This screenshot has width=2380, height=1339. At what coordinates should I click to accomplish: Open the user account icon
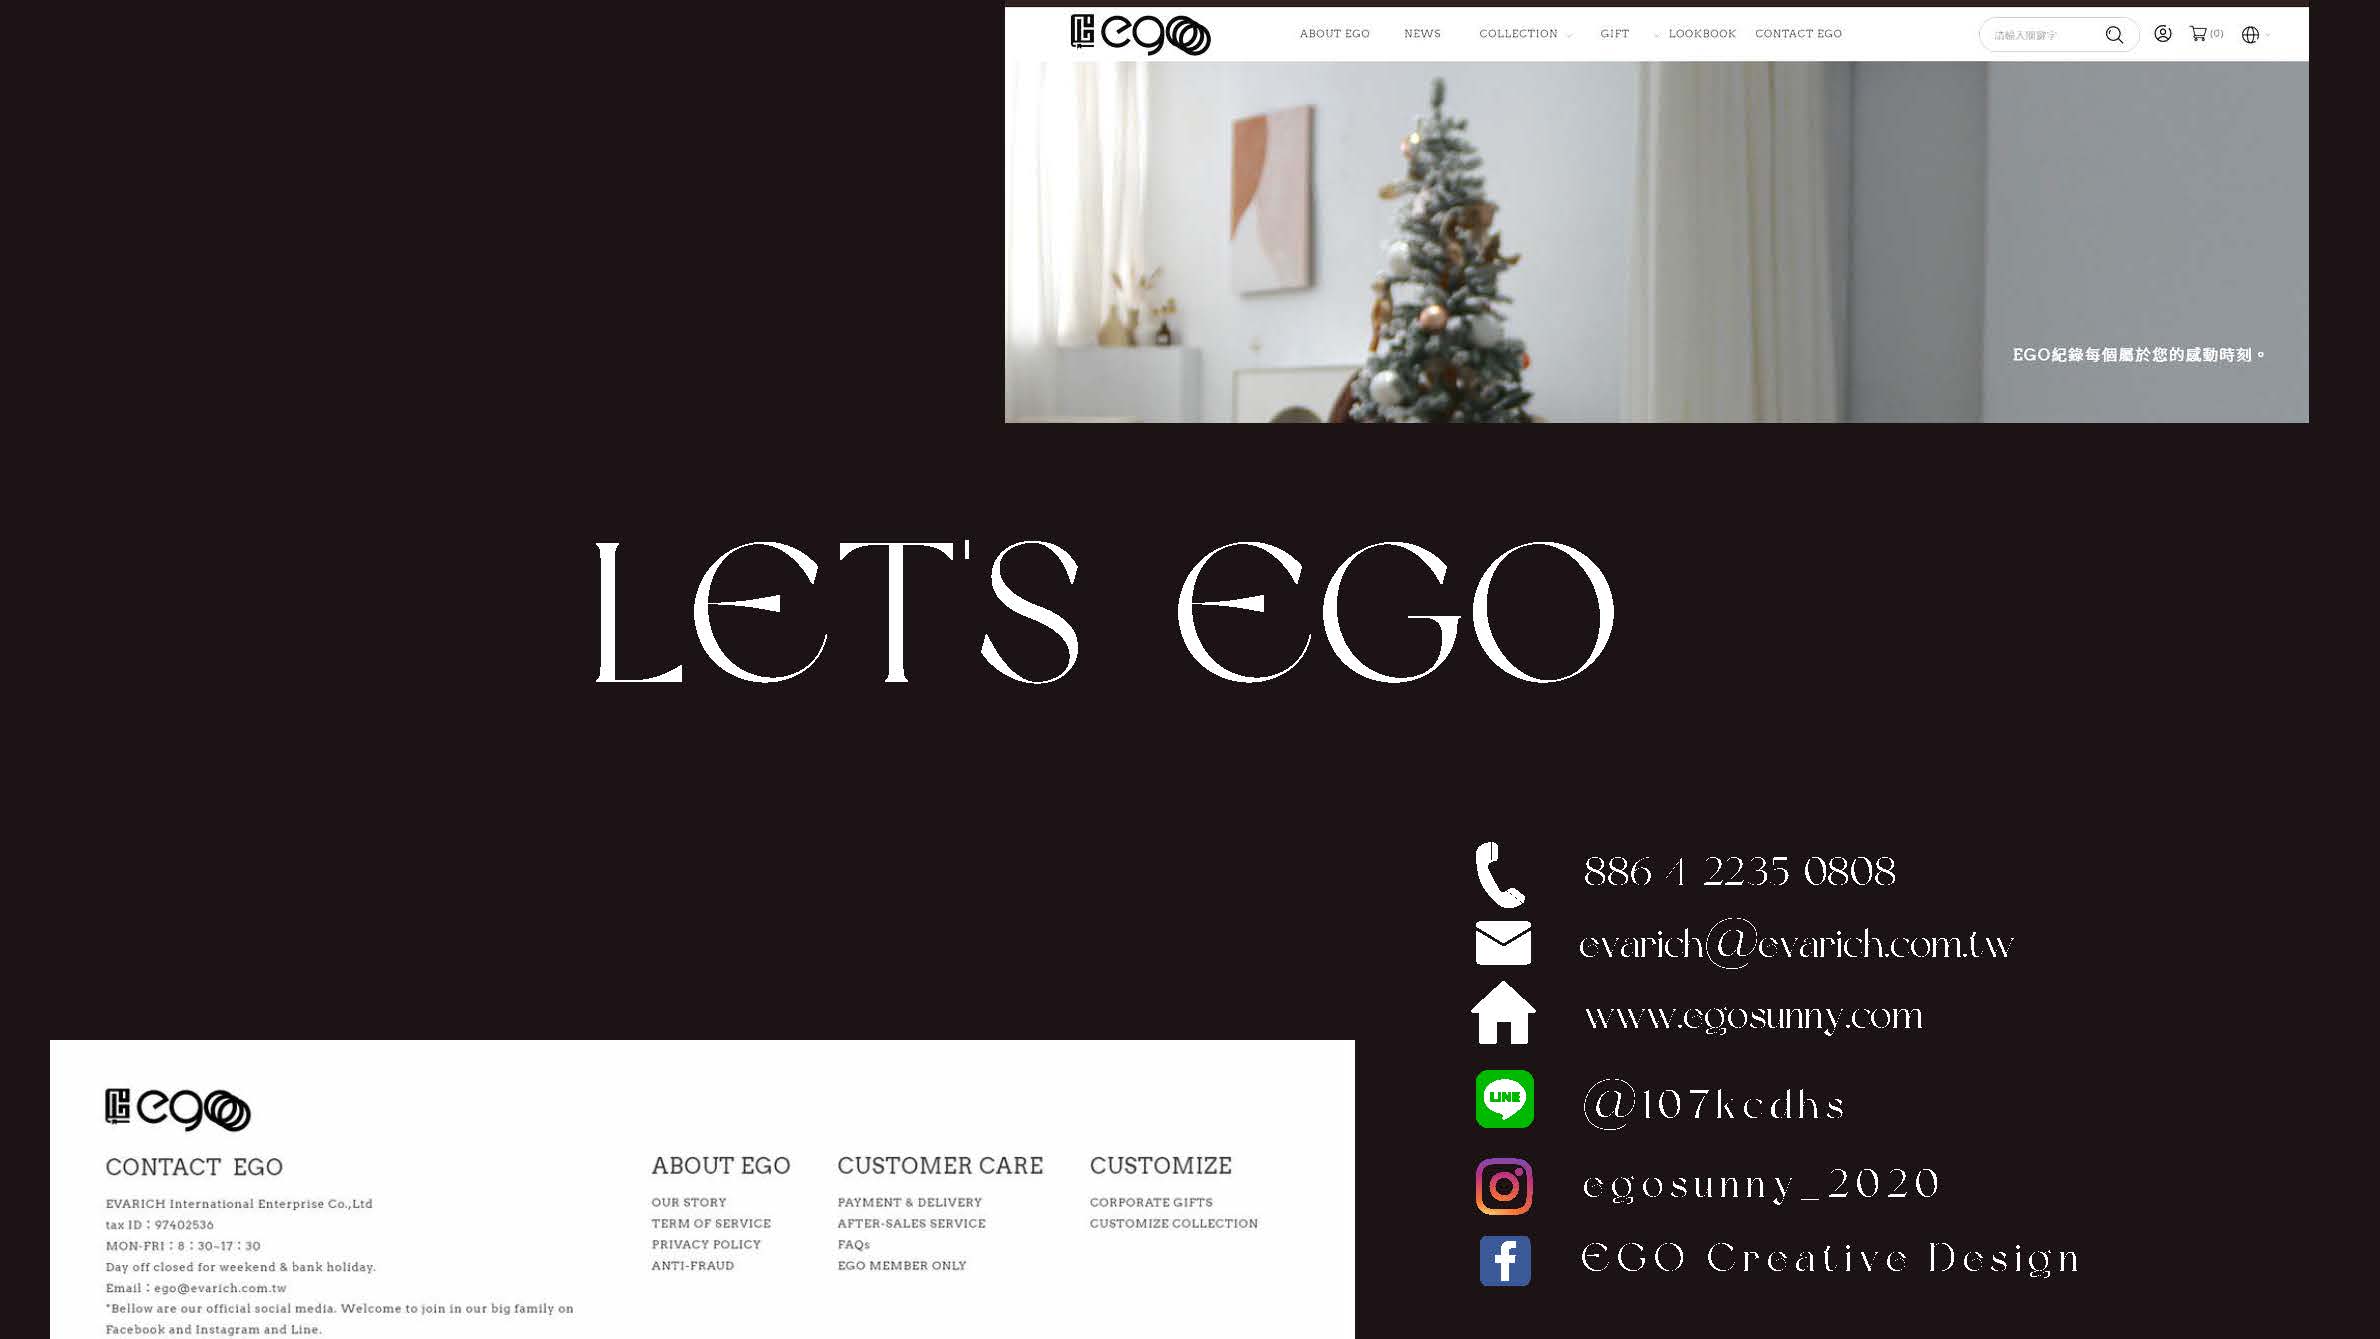point(2163,34)
